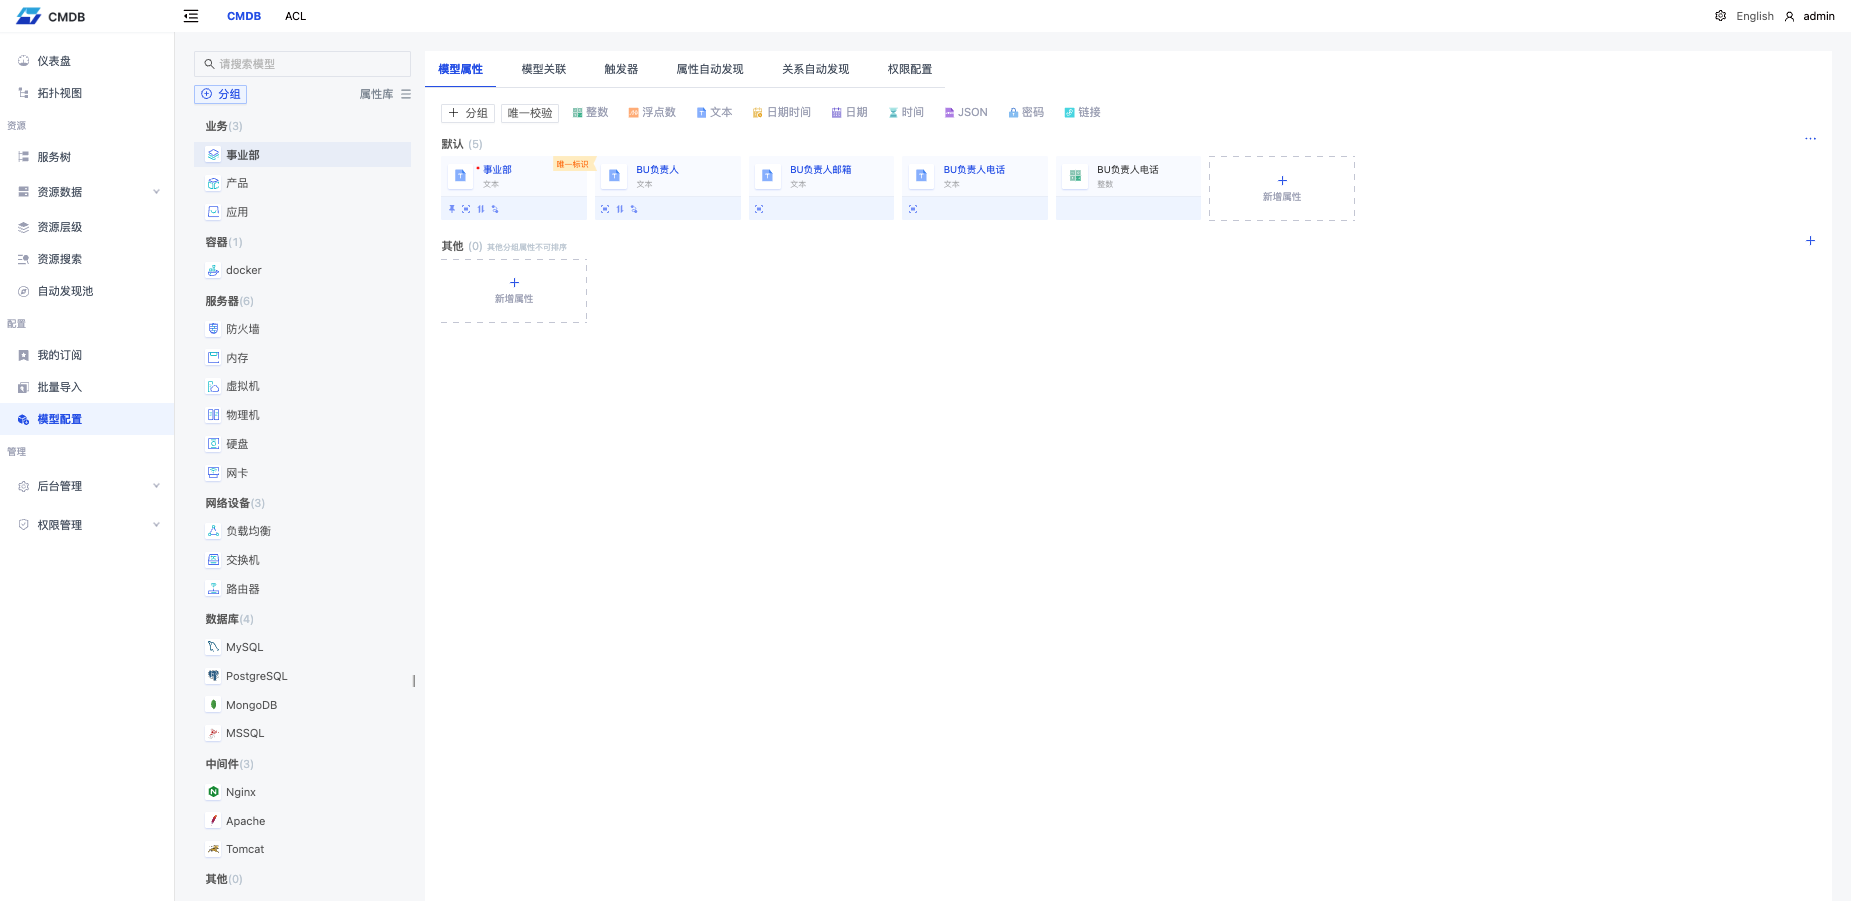This screenshot has width=1851, height=901.
Task: Click the MySQL model icon
Action: point(213,647)
